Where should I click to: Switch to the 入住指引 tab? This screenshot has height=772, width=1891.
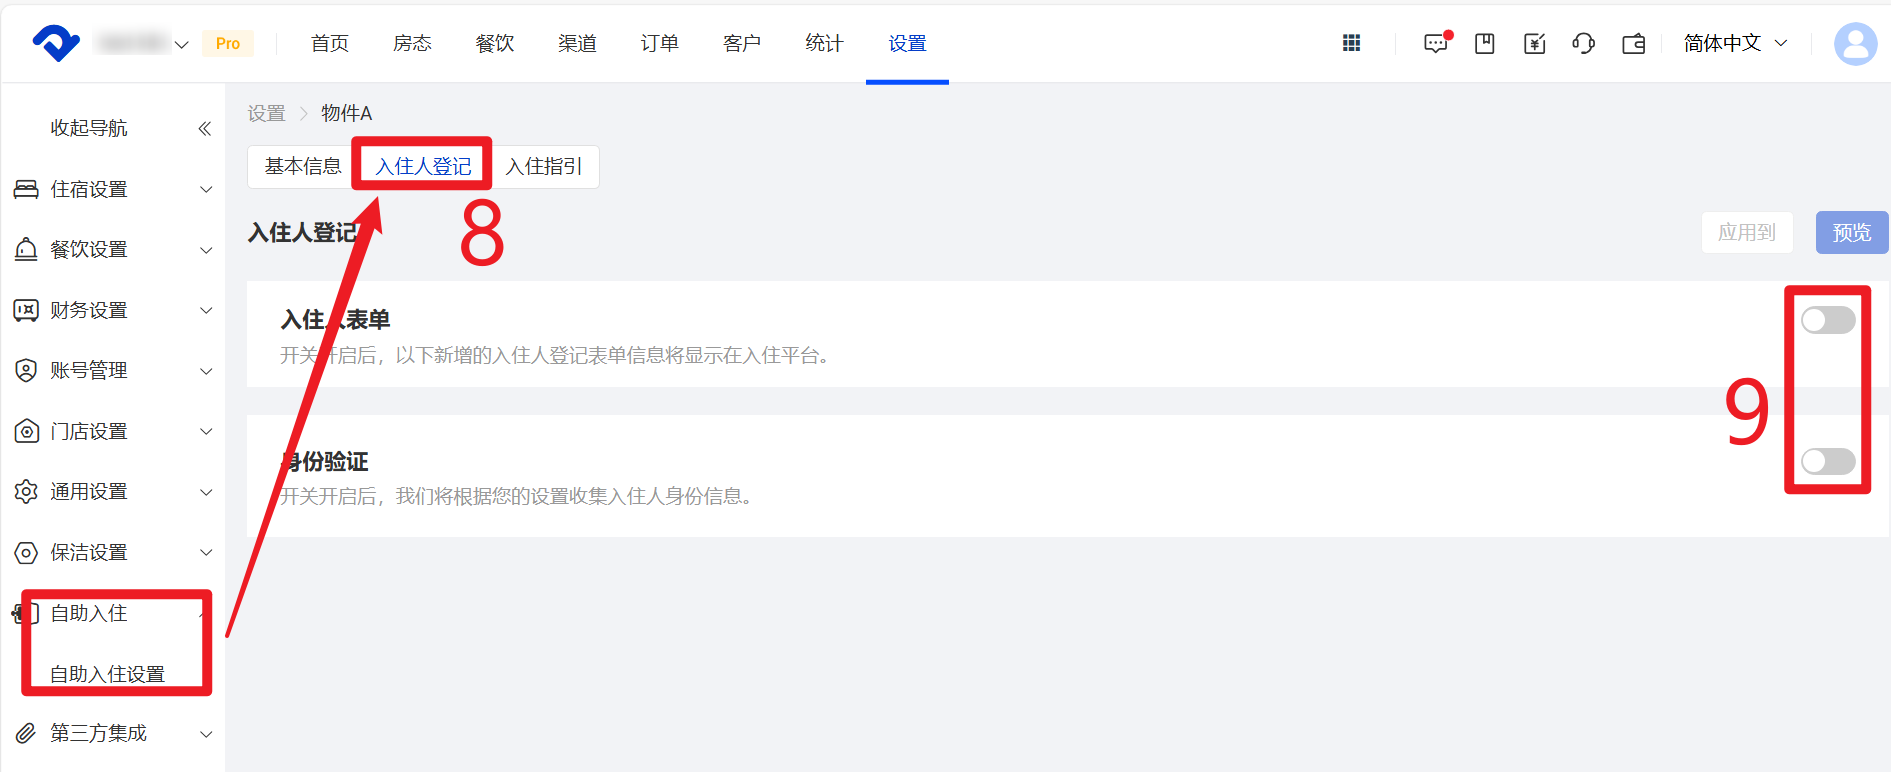point(544,166)
